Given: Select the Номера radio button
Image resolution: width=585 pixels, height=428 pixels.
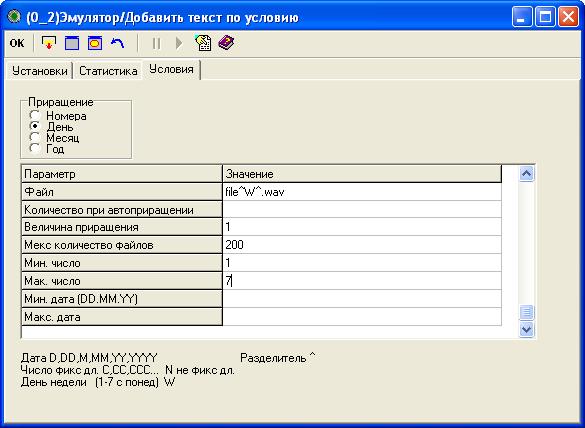Looking at the screenshot, I should point(35,115).
